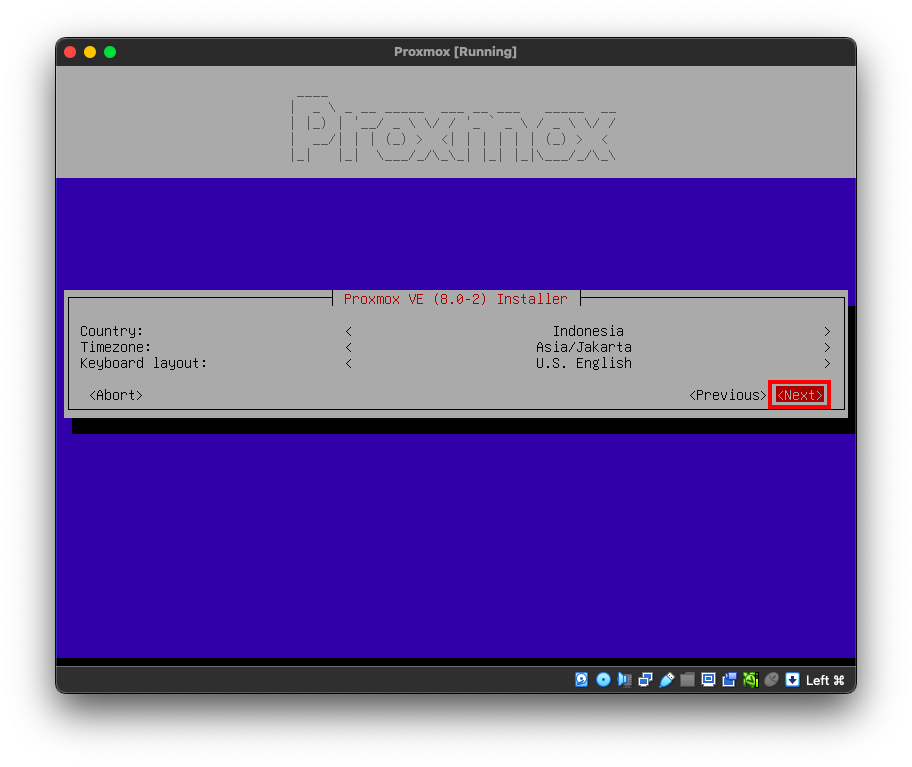Screen dimensions: 912x767
Task: Click the green CPU execution status icon
Action: coord(750,680)
